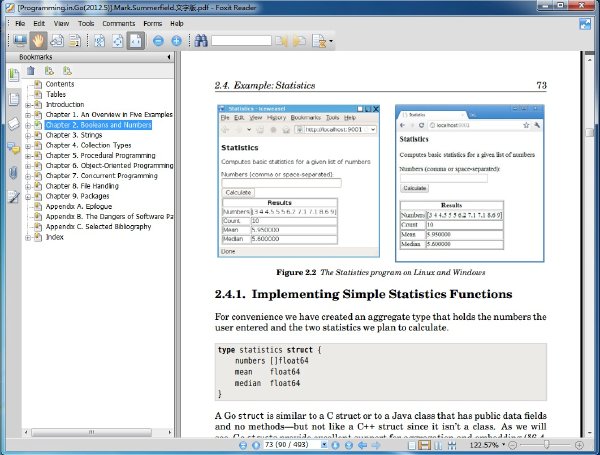Open the Attachments paperclip panel

[x=14, y=173]
